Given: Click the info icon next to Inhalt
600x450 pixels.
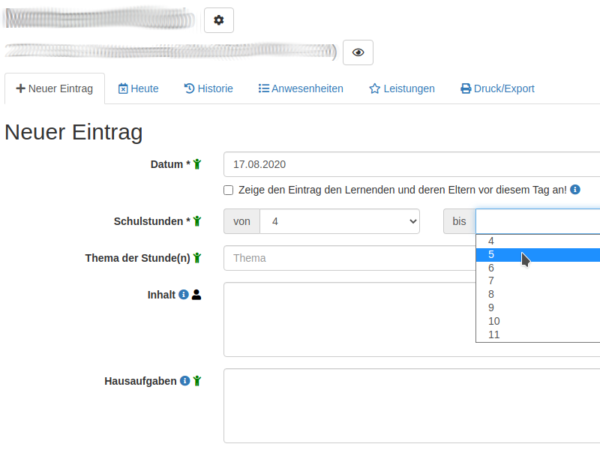Looking at the screenshot, I should [x=183, y=295].
